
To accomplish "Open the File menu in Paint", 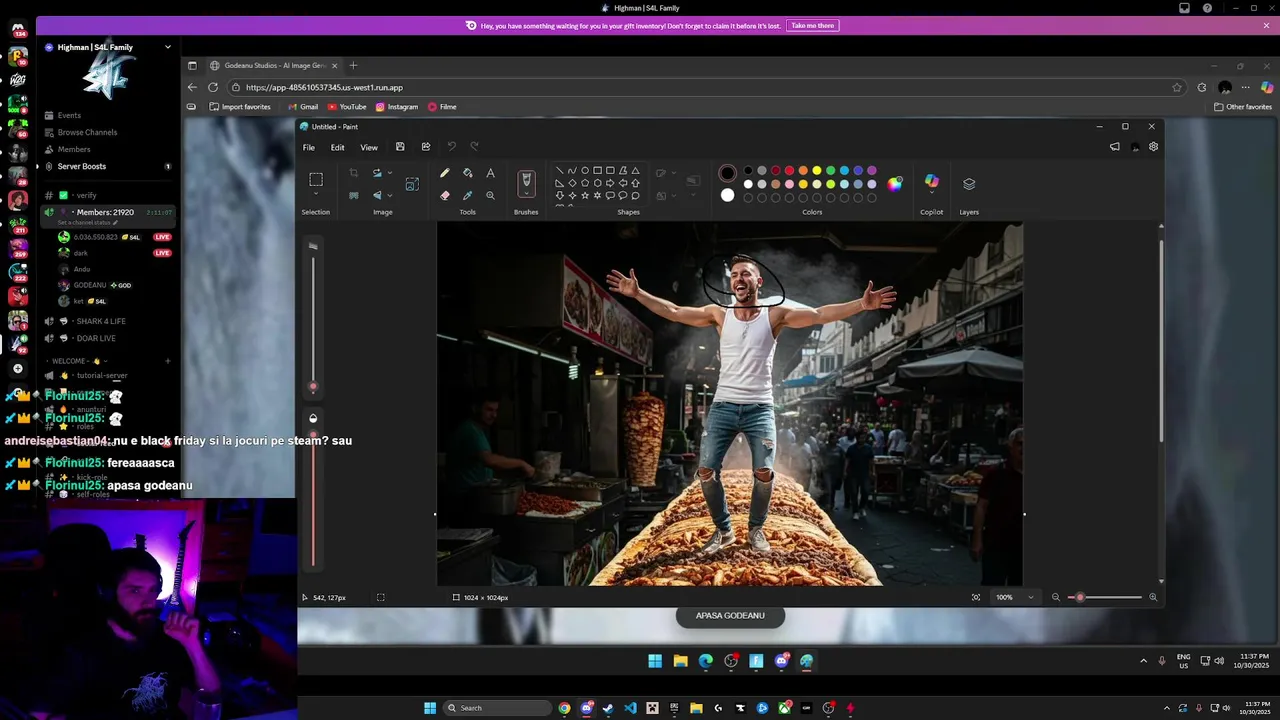I will 309,148.
